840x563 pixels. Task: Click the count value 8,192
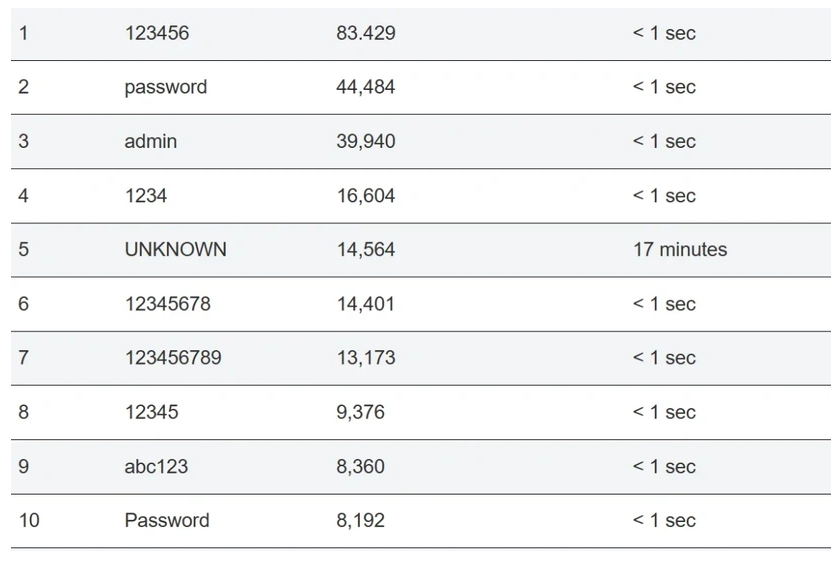pyautogui.click(x=360, y=520)
